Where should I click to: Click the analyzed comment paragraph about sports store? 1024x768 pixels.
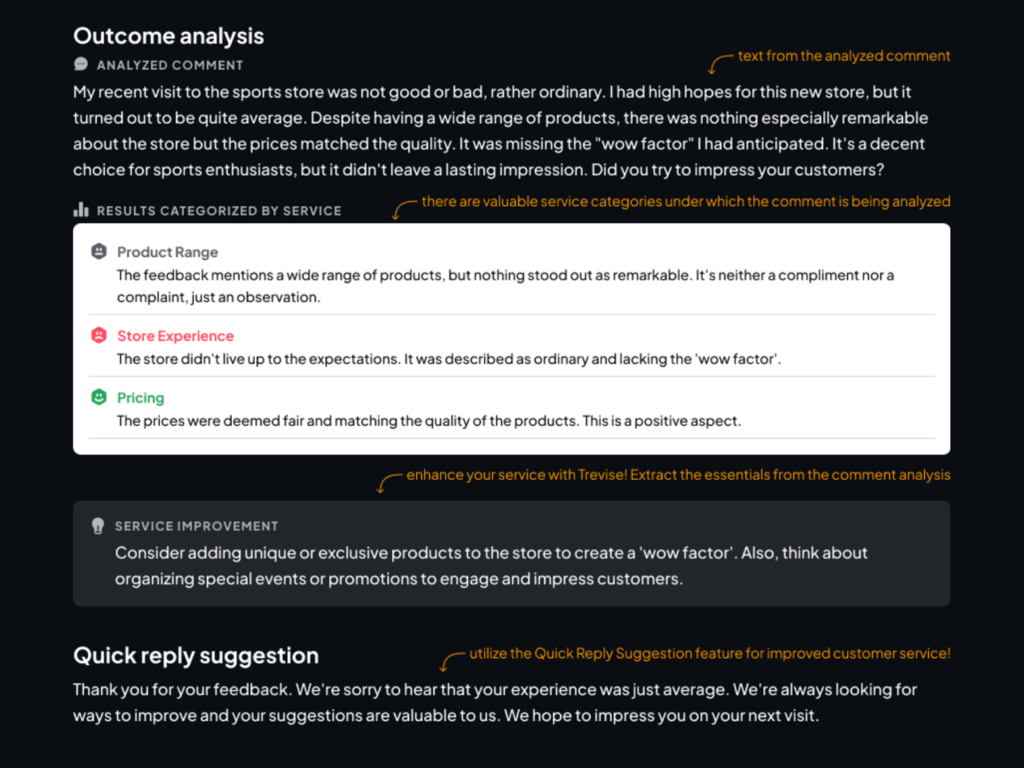tap(500, 131)
